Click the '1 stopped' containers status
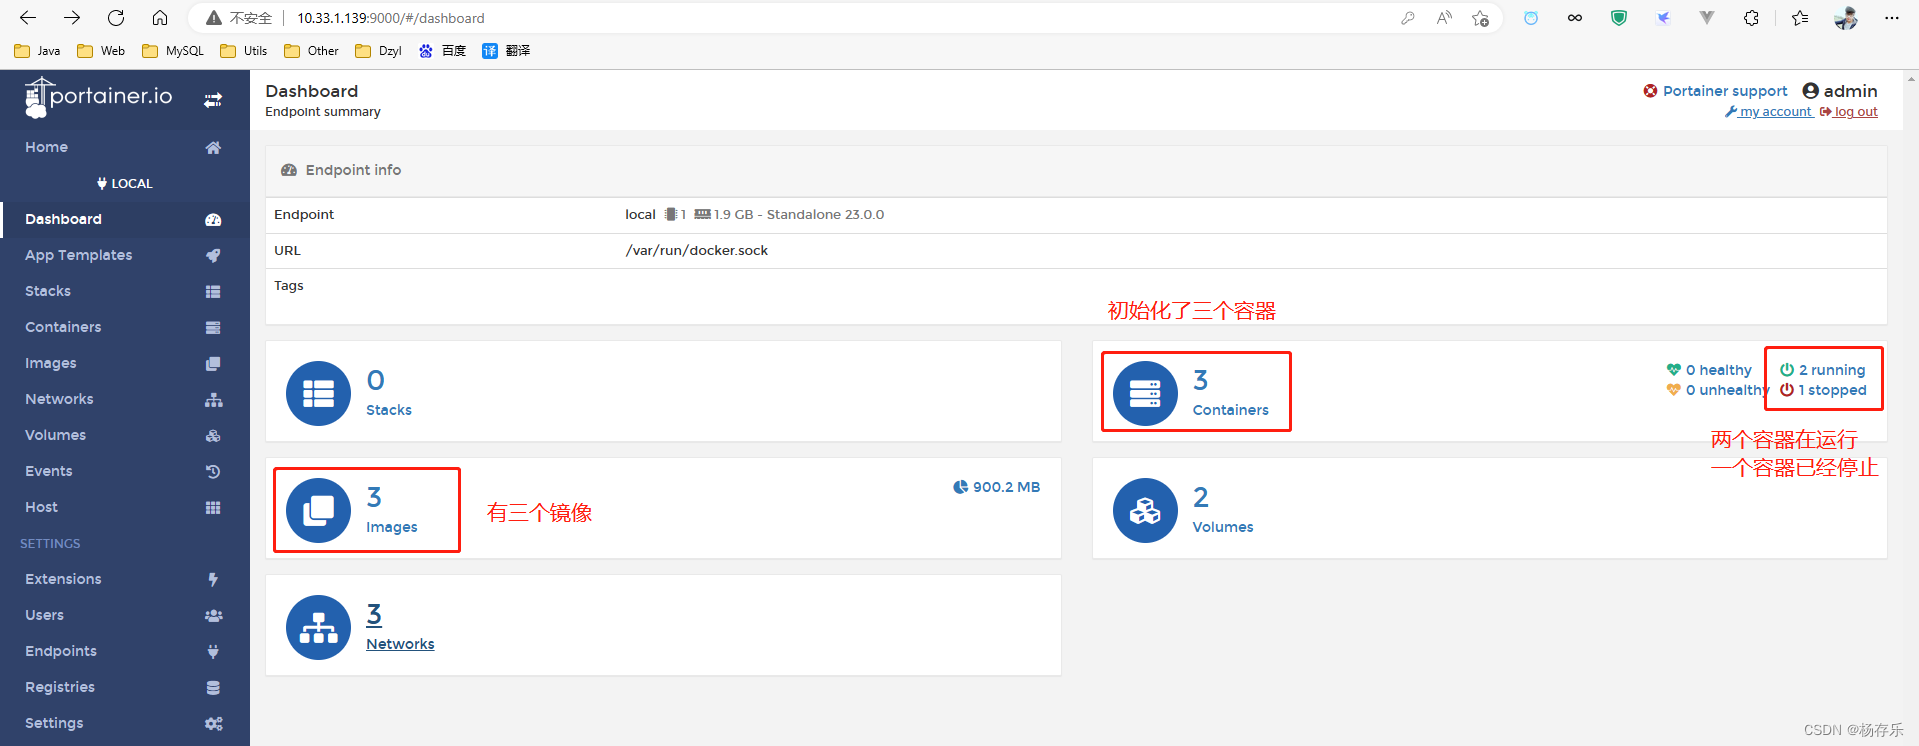The image size is (1919, 746). click(1823, 390)
